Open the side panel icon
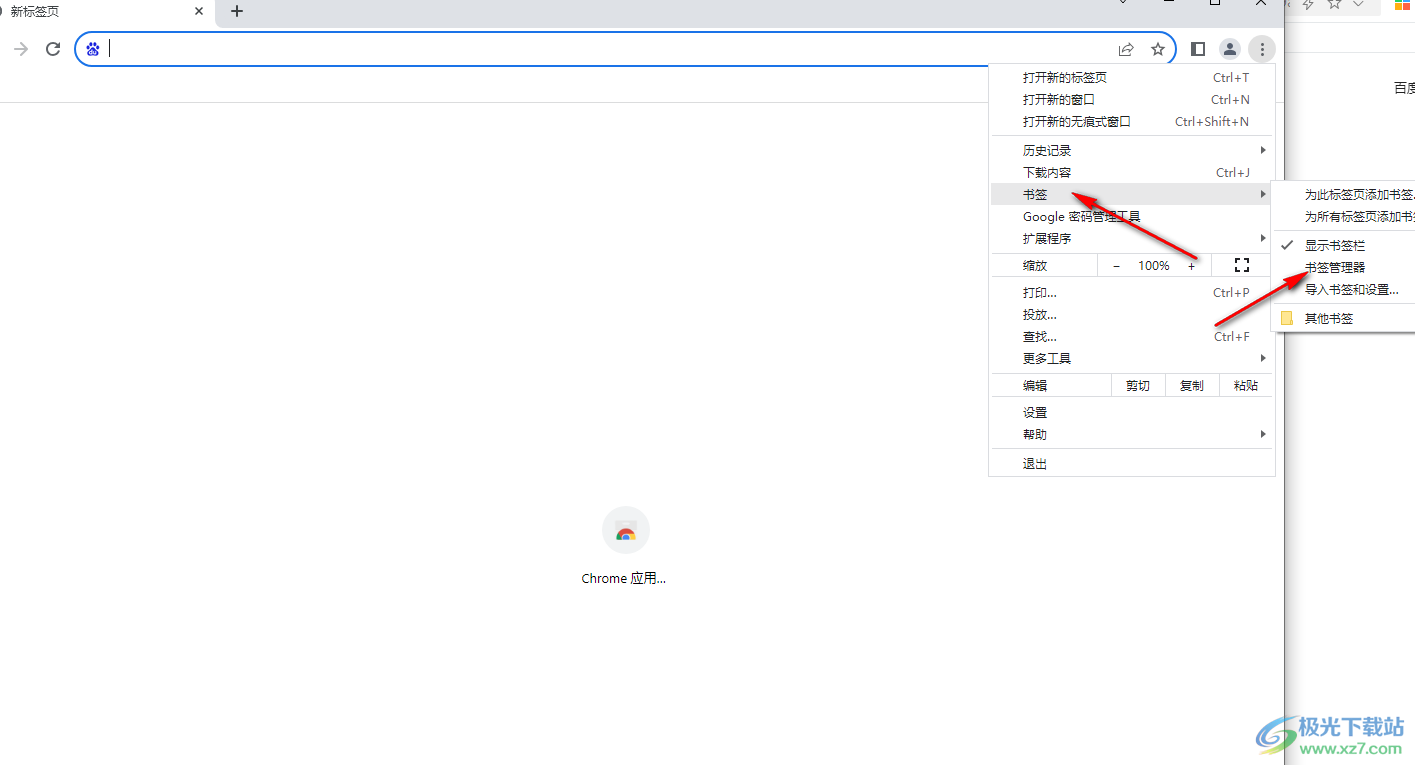1415x765 pixels. coord(1198,49)
